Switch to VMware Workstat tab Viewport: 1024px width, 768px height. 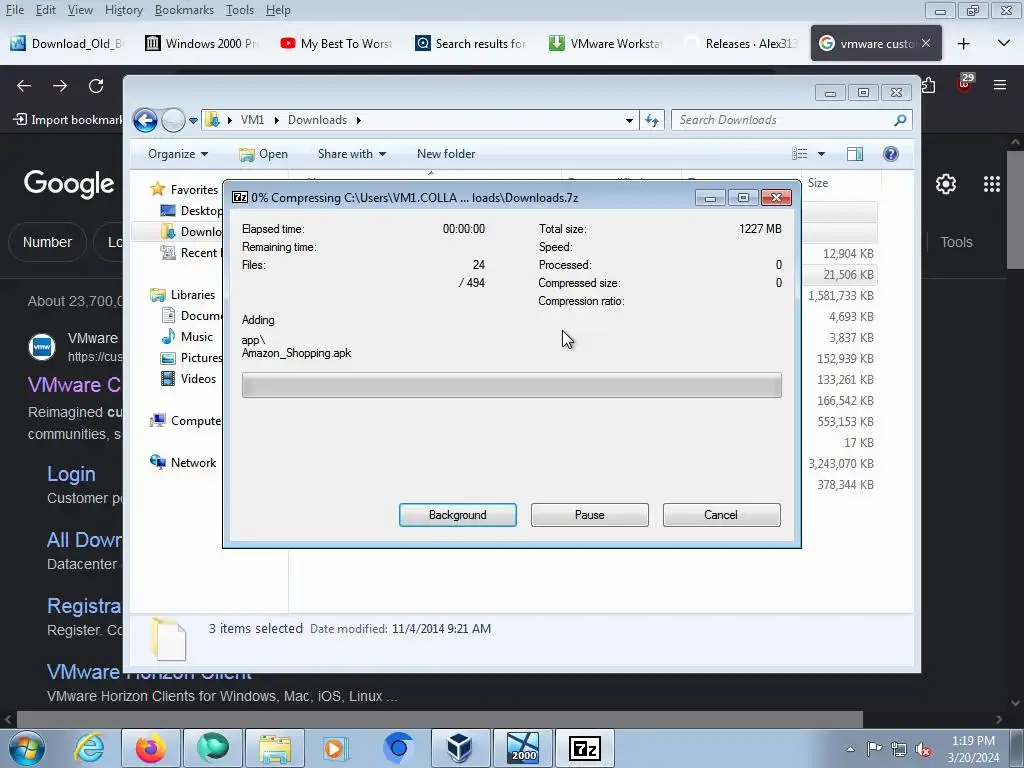tap(606, 43)
